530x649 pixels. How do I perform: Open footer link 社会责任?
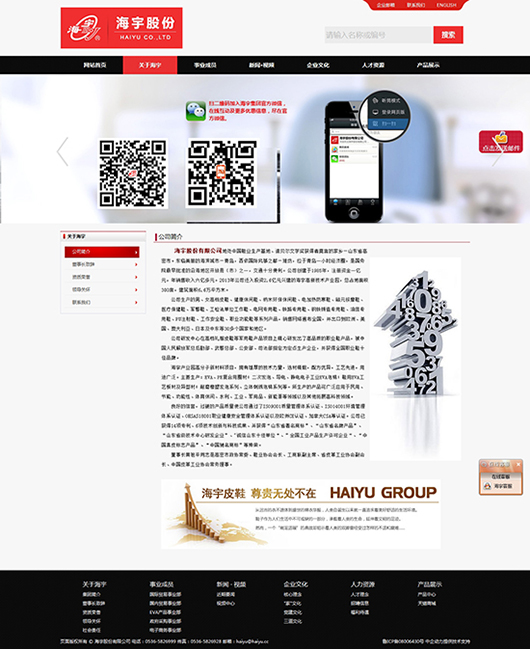click(x=91, y=630)
